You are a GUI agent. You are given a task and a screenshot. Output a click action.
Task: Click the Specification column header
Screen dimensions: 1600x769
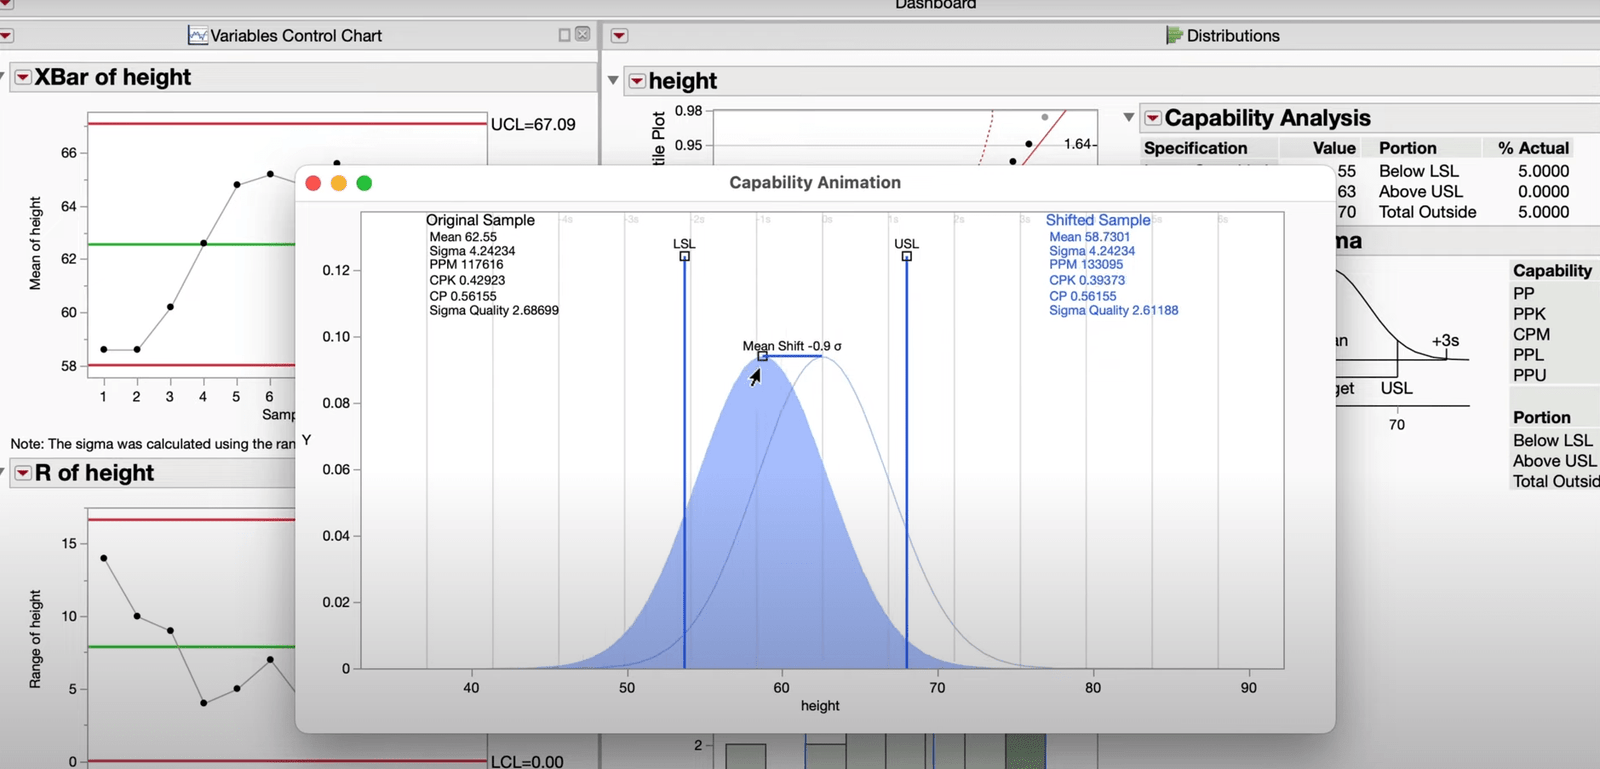pos(1195,148)
